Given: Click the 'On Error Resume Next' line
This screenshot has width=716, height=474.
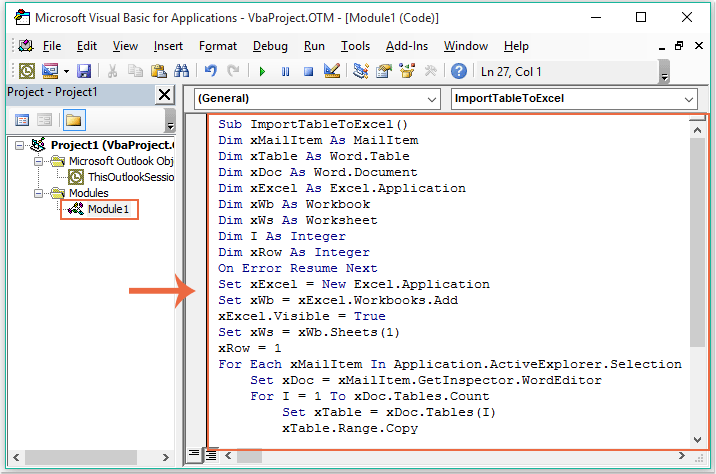Looking at the screenshot, I should click(x=298, y=268).
